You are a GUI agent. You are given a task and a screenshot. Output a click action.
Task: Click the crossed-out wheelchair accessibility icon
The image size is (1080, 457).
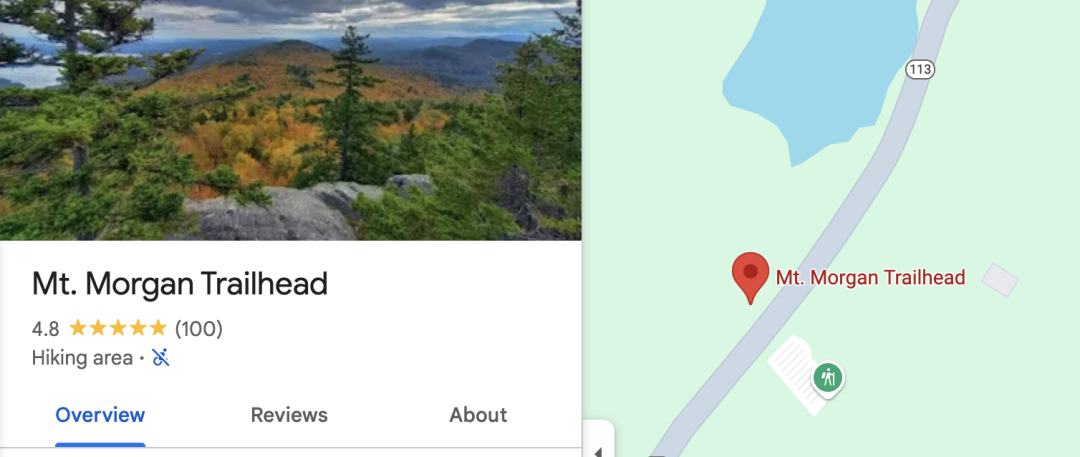(x=160, y=358)
